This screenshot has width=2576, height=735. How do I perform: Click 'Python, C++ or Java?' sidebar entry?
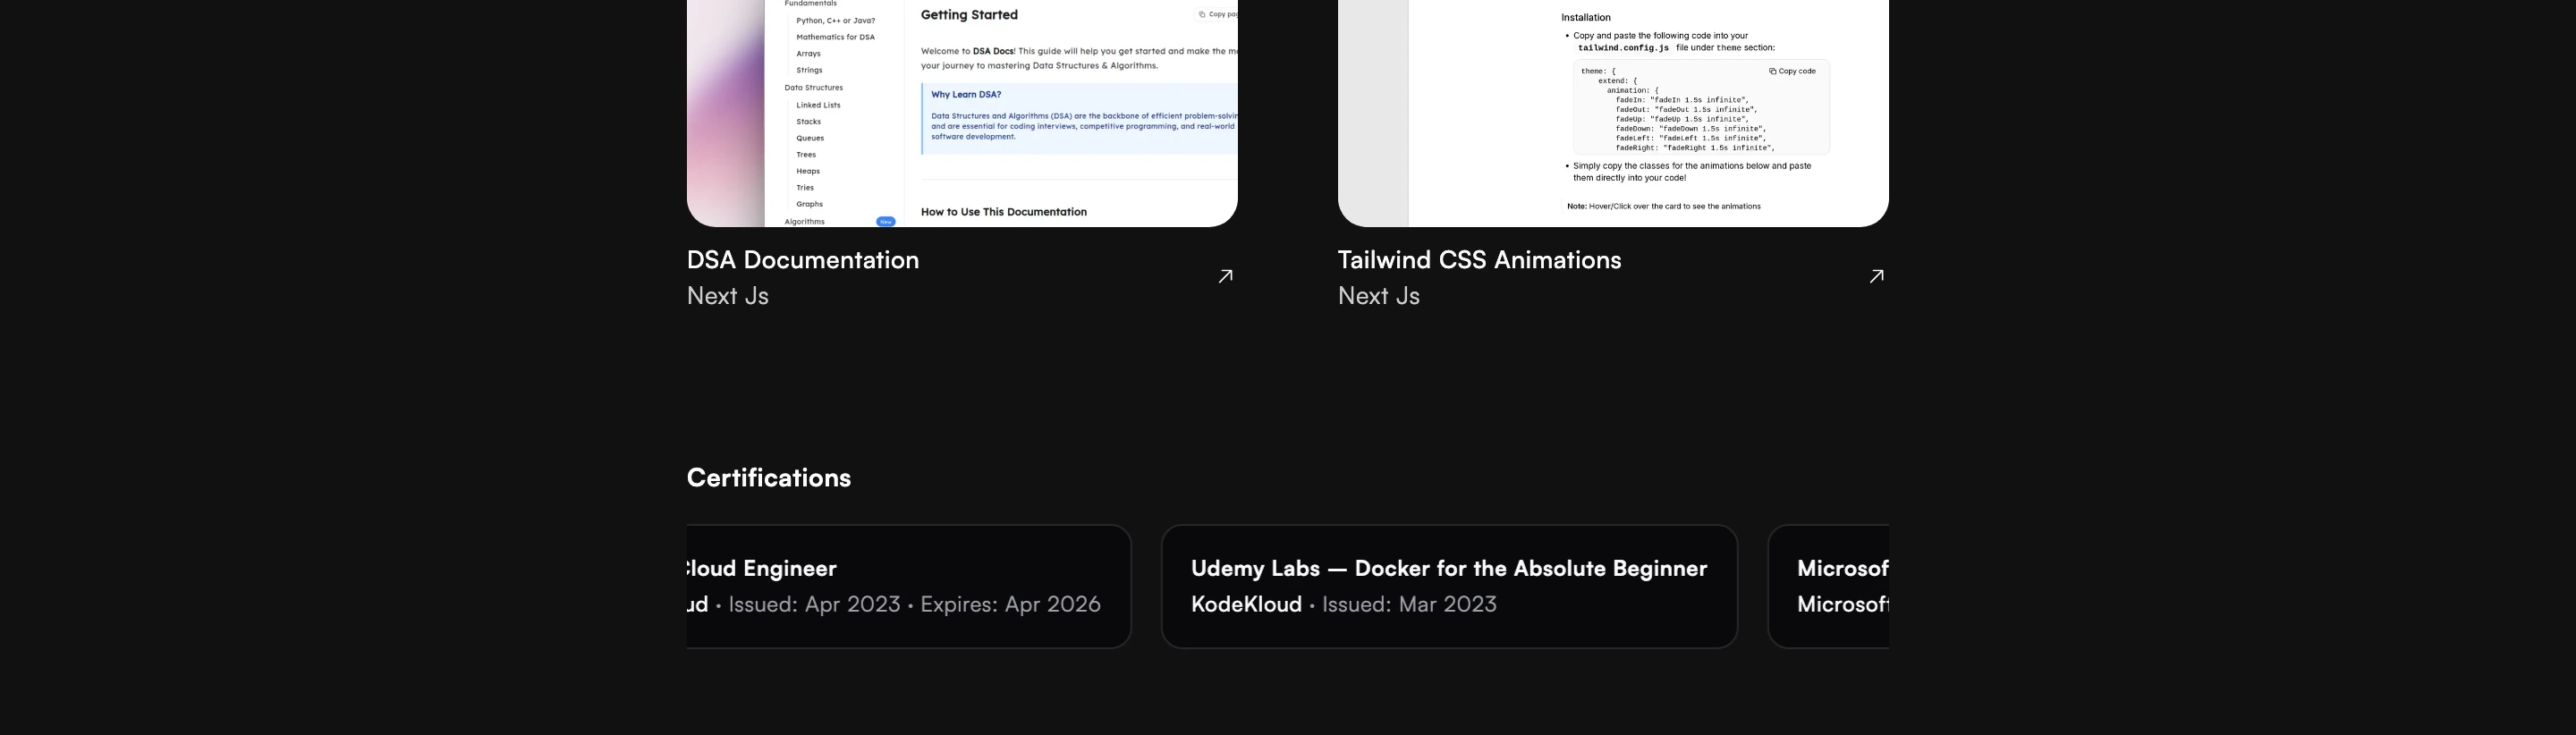coord(835,21)
